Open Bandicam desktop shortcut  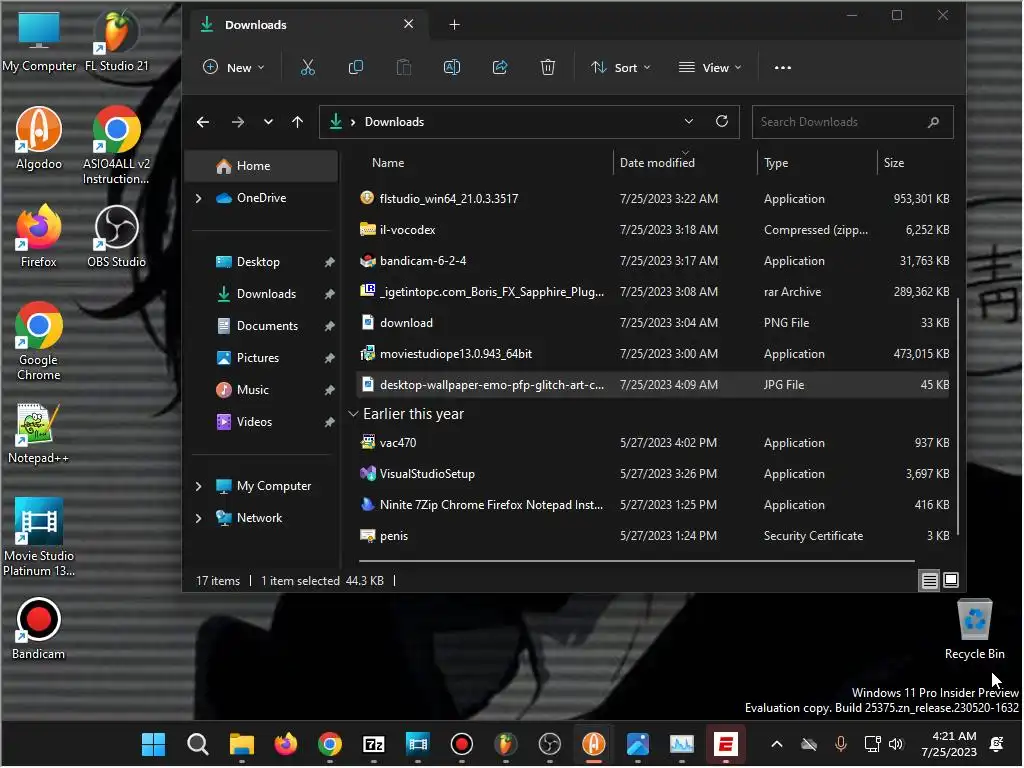click(39, 628)
